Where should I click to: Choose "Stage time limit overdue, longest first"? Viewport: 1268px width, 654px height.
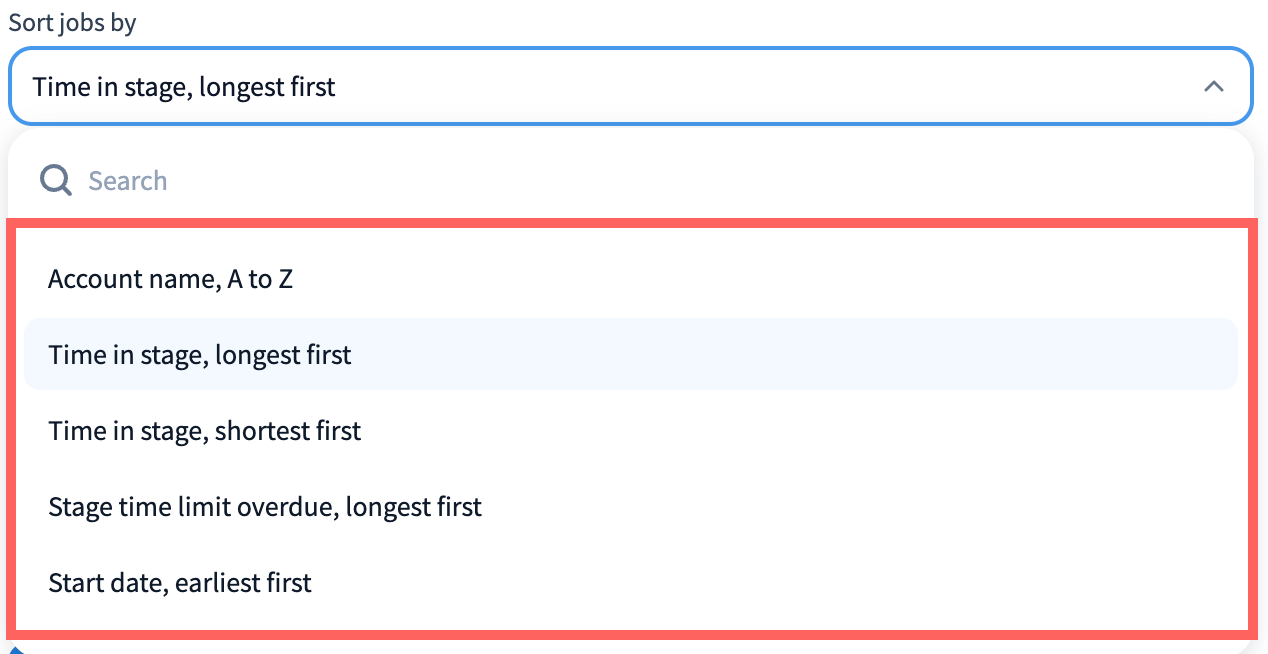click(265, 507)
